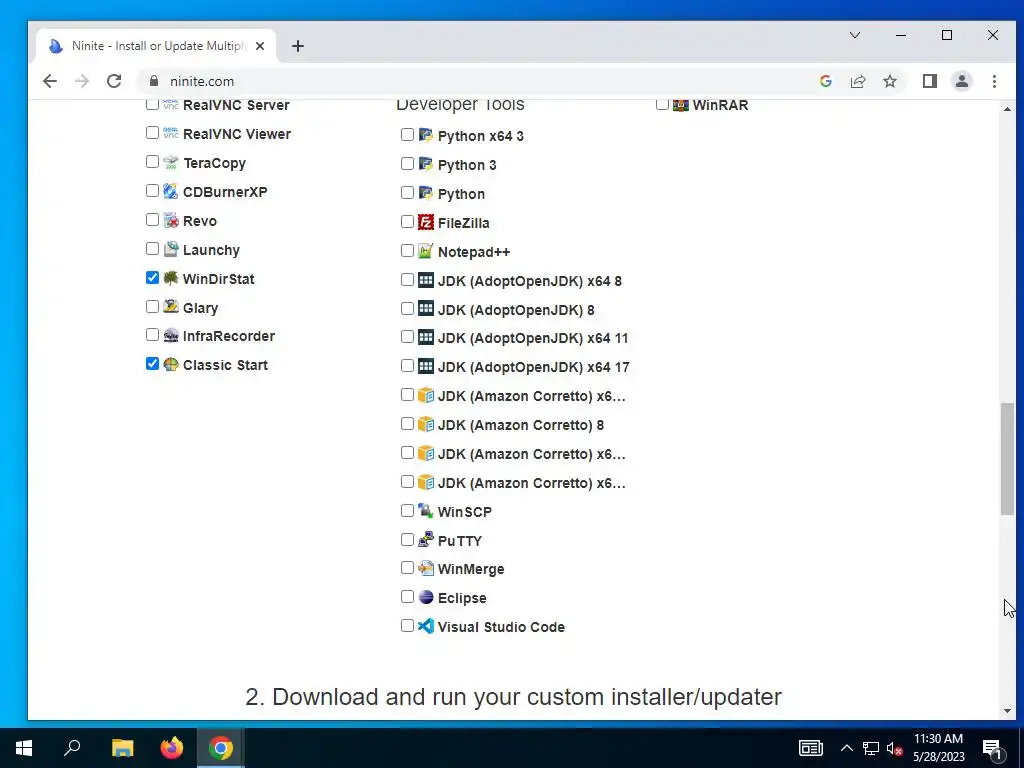This screenshot has width=1024, height=768.
Task: Bookmark this page with the star icon
Action: tap(890, 81)
